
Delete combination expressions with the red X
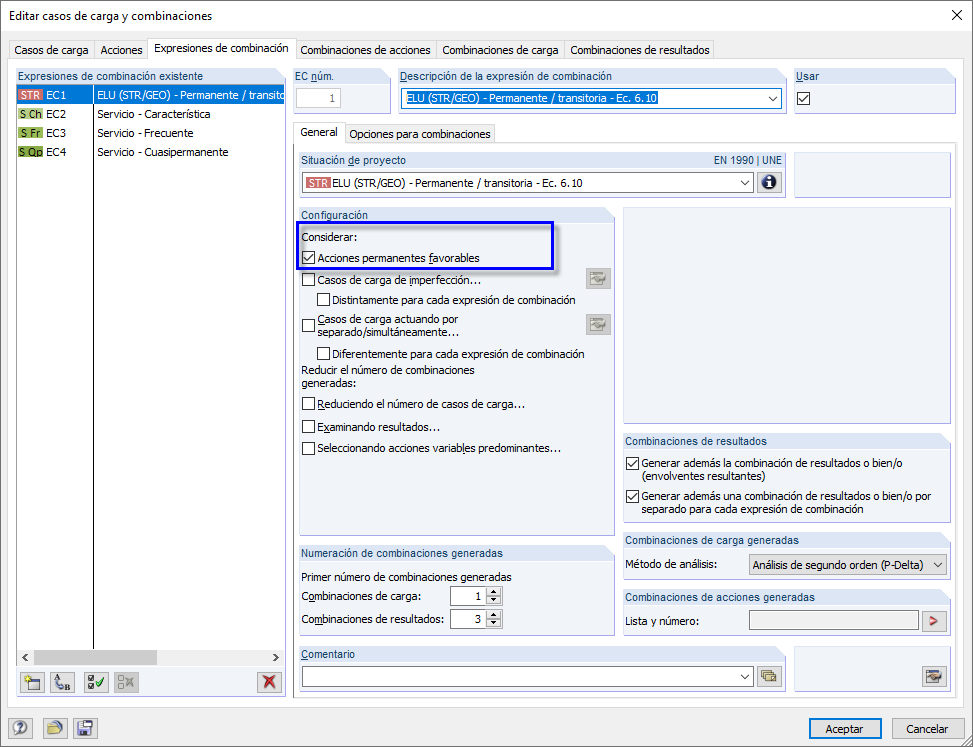point(268,682)
